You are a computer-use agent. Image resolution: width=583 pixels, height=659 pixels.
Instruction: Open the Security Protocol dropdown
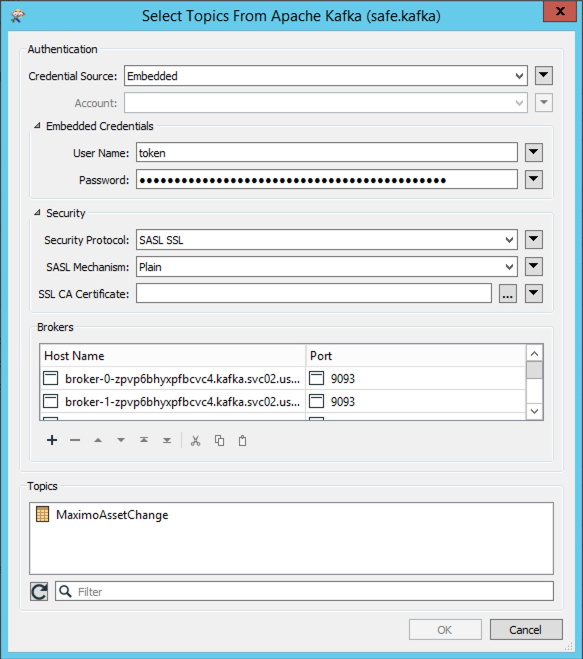[327, 240]
